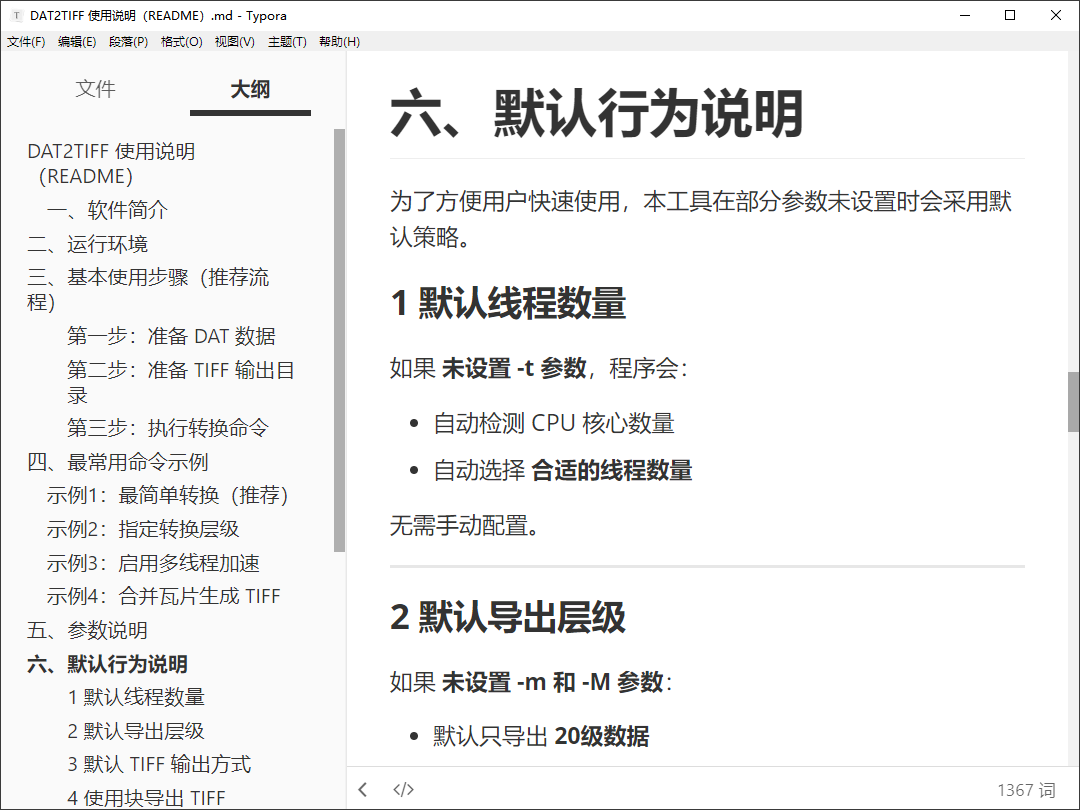Open the 主题(T) menu
Viewport: 1080px width, 810px height.
click(x=287, y=42)
